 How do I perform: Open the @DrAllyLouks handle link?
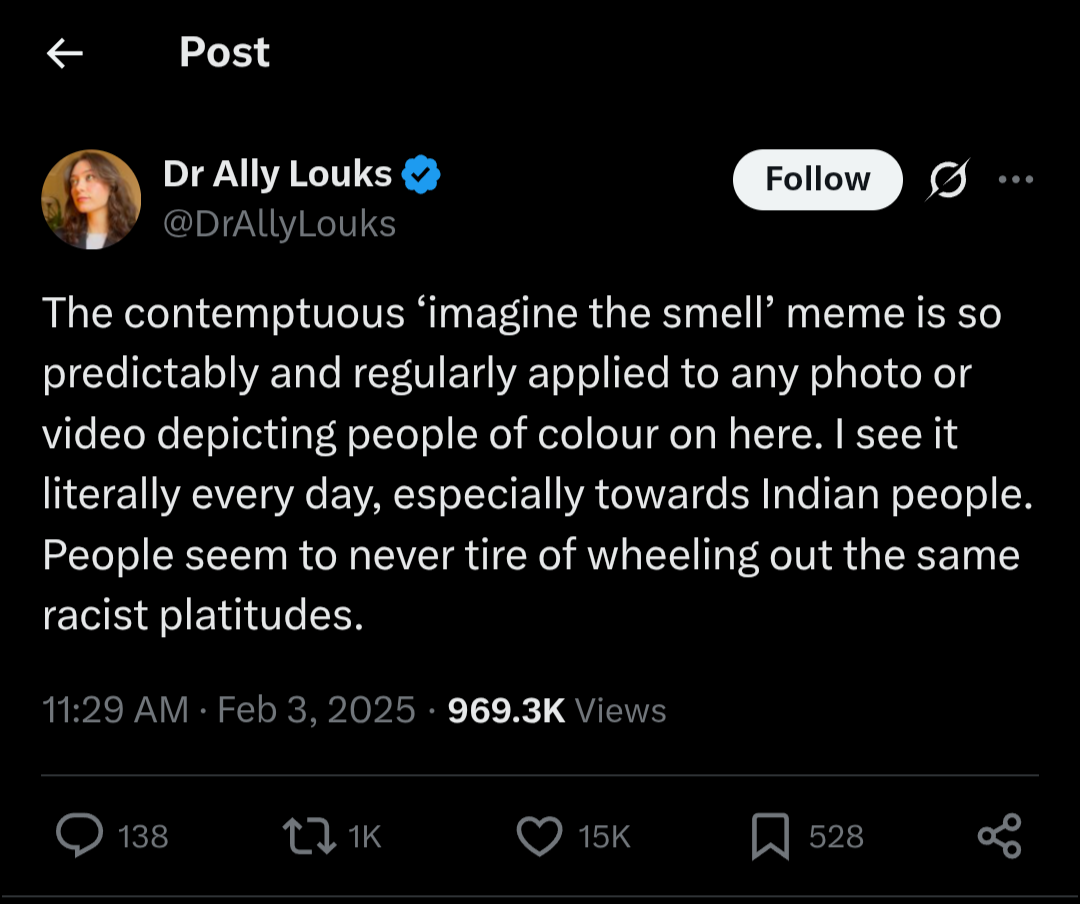[x=279, y=224]
